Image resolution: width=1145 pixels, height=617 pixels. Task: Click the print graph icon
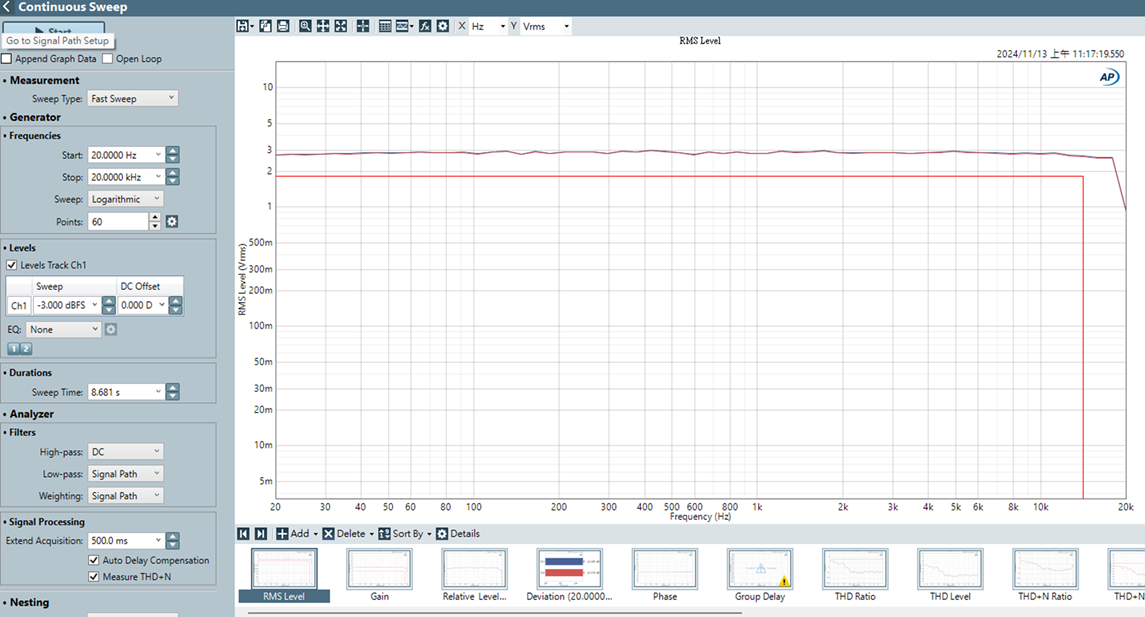tap(283, 26)
